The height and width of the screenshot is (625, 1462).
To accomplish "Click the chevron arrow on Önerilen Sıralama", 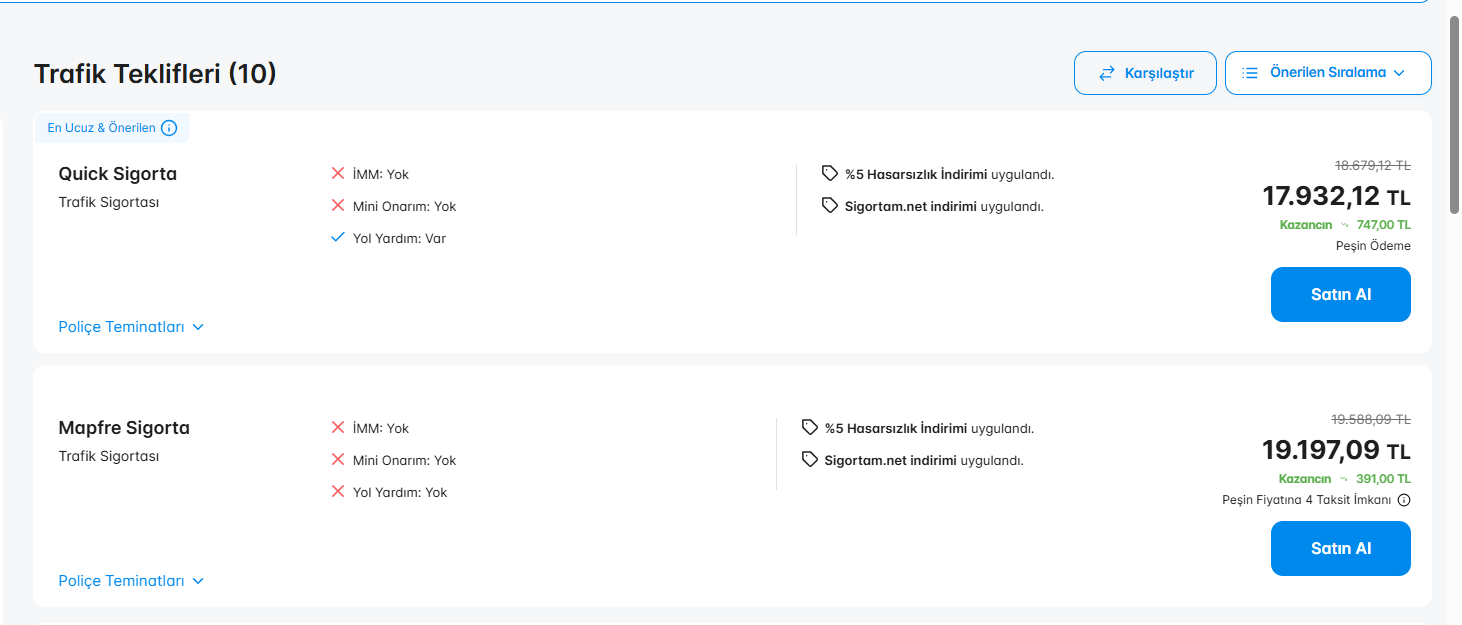I will [1399, 73].
